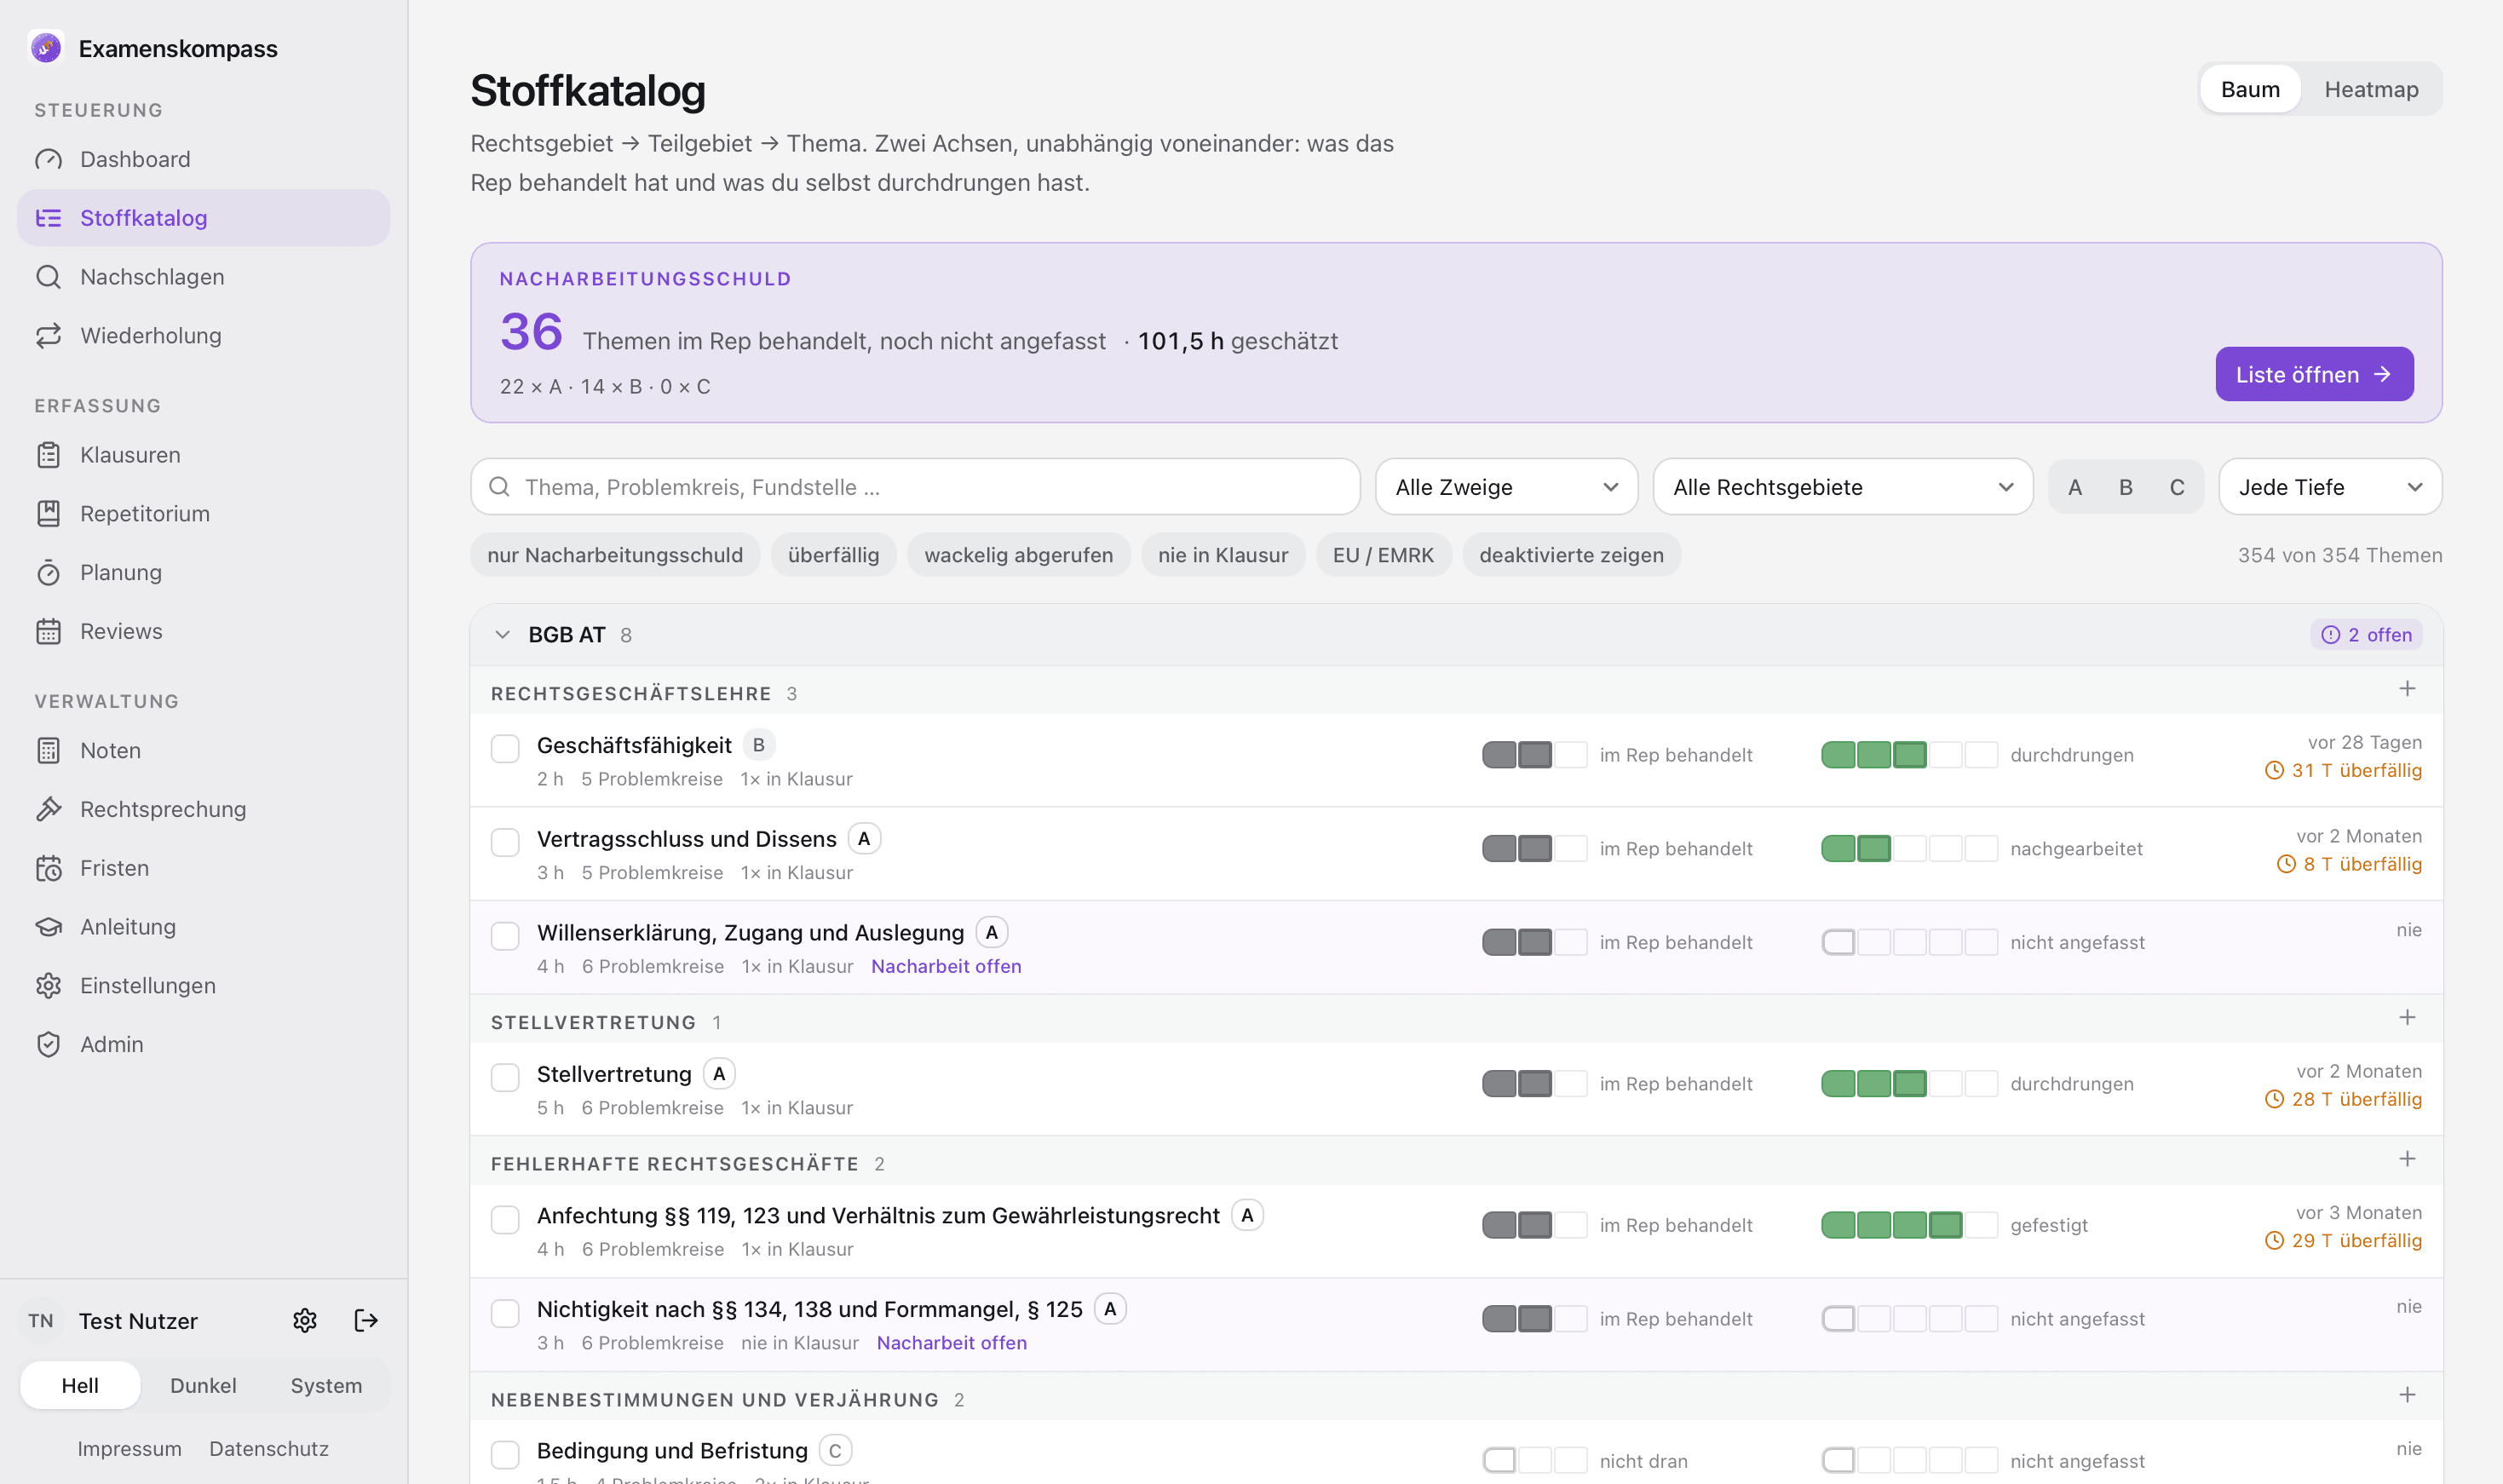This screenshot has height=1484, width=2503.
Task: Filter by relevance level A
Action: 2075,487
